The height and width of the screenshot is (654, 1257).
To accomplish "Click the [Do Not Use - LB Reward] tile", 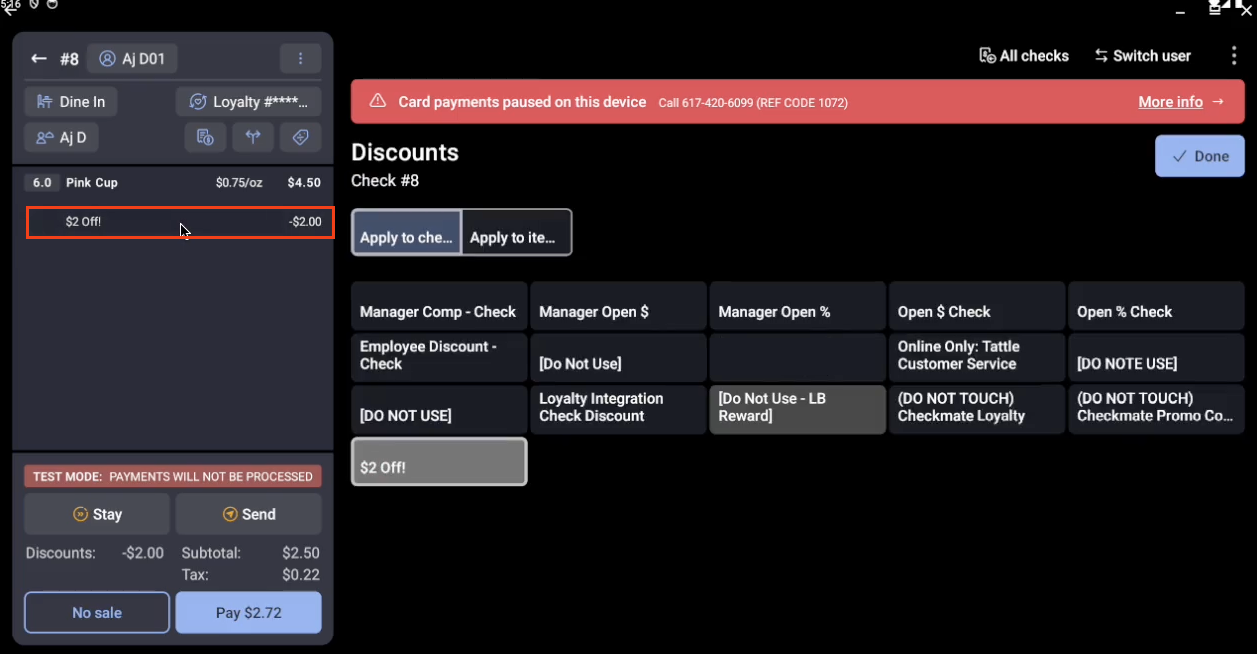I will (x=797, y=410).
